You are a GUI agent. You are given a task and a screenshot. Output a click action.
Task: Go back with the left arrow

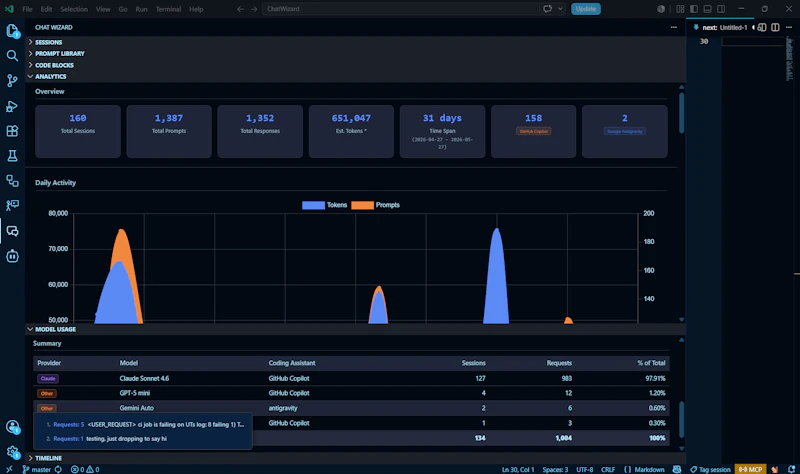pos(240,9)
